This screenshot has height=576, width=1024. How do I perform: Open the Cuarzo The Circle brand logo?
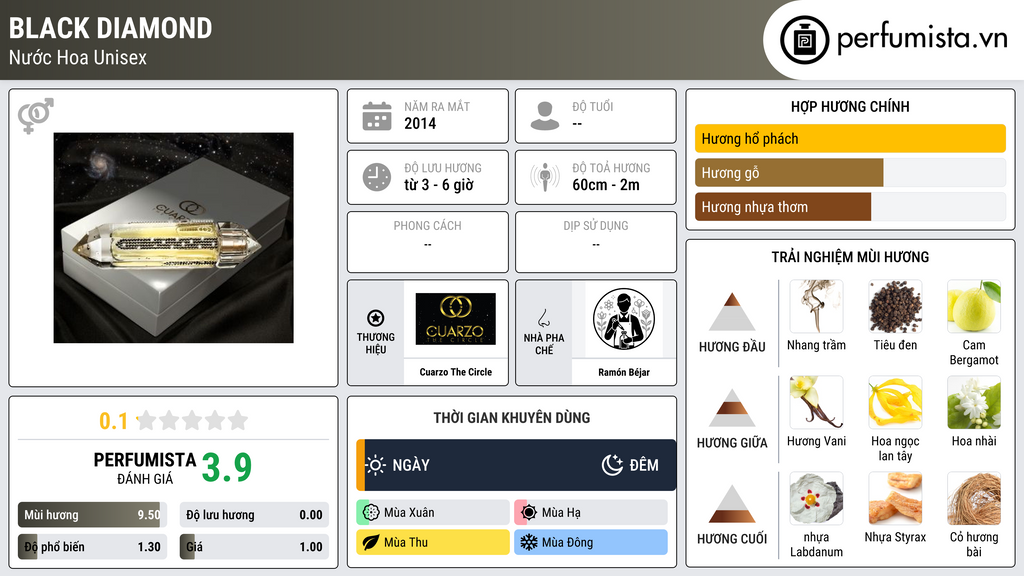pos(455,319)
